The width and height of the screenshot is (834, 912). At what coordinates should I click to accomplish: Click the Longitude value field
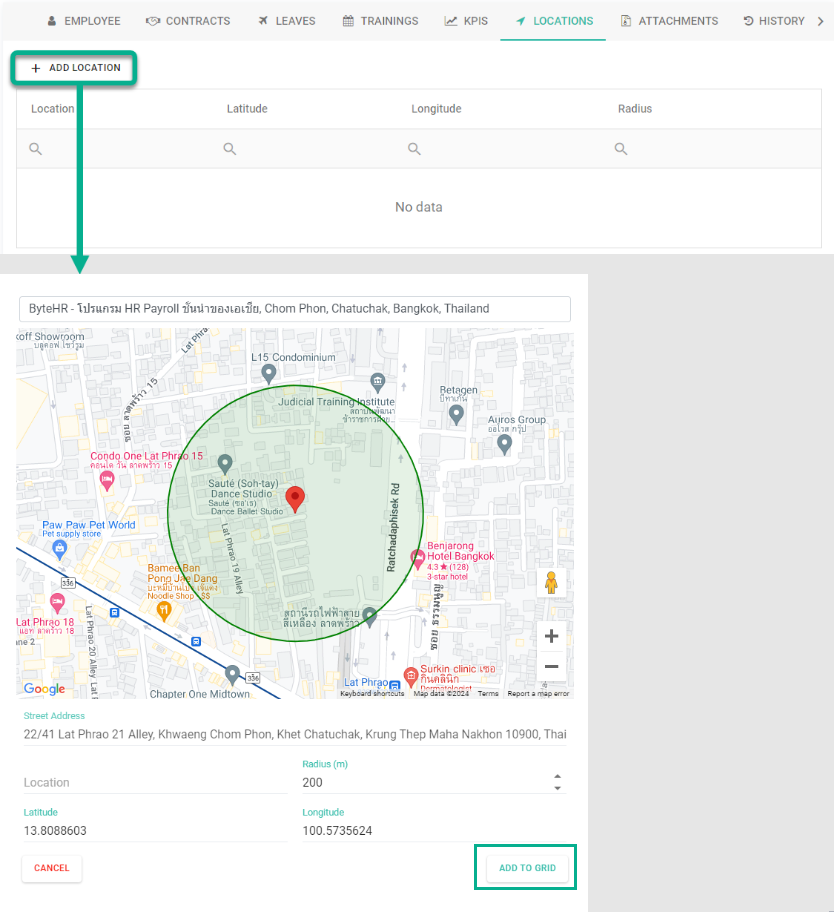(434, 831)
